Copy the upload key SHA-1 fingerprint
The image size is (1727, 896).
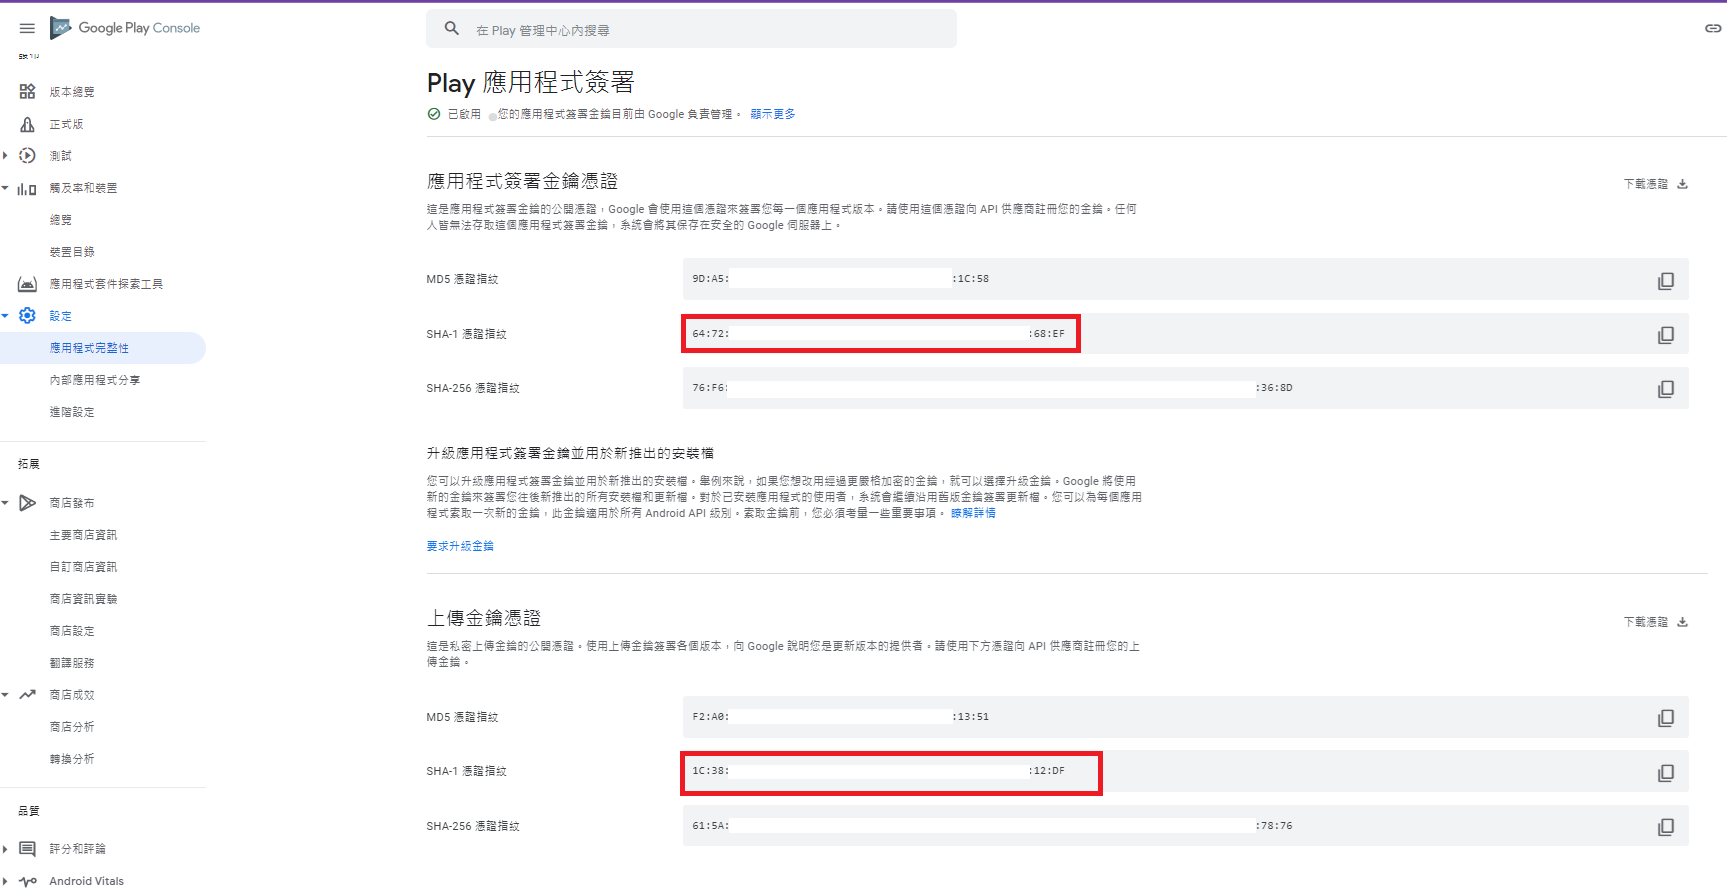coord(1666,773)
